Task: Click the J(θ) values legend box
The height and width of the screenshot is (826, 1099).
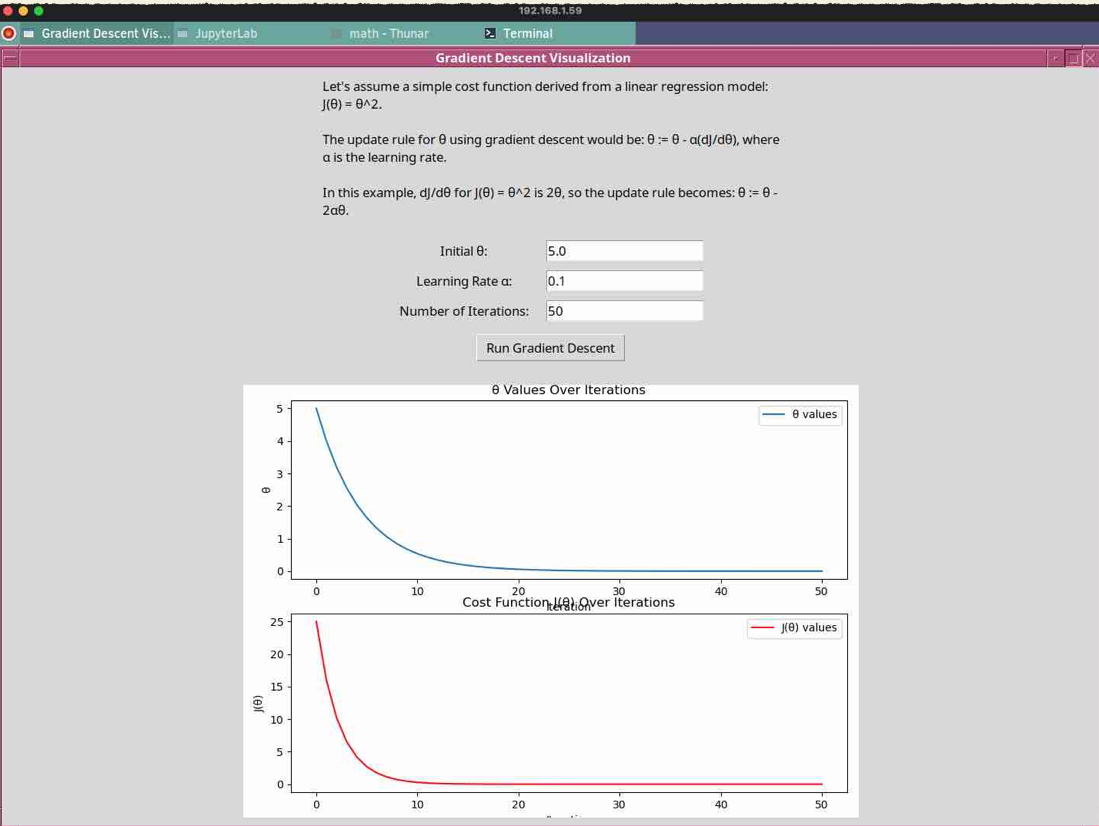Action: click(794, 628)
